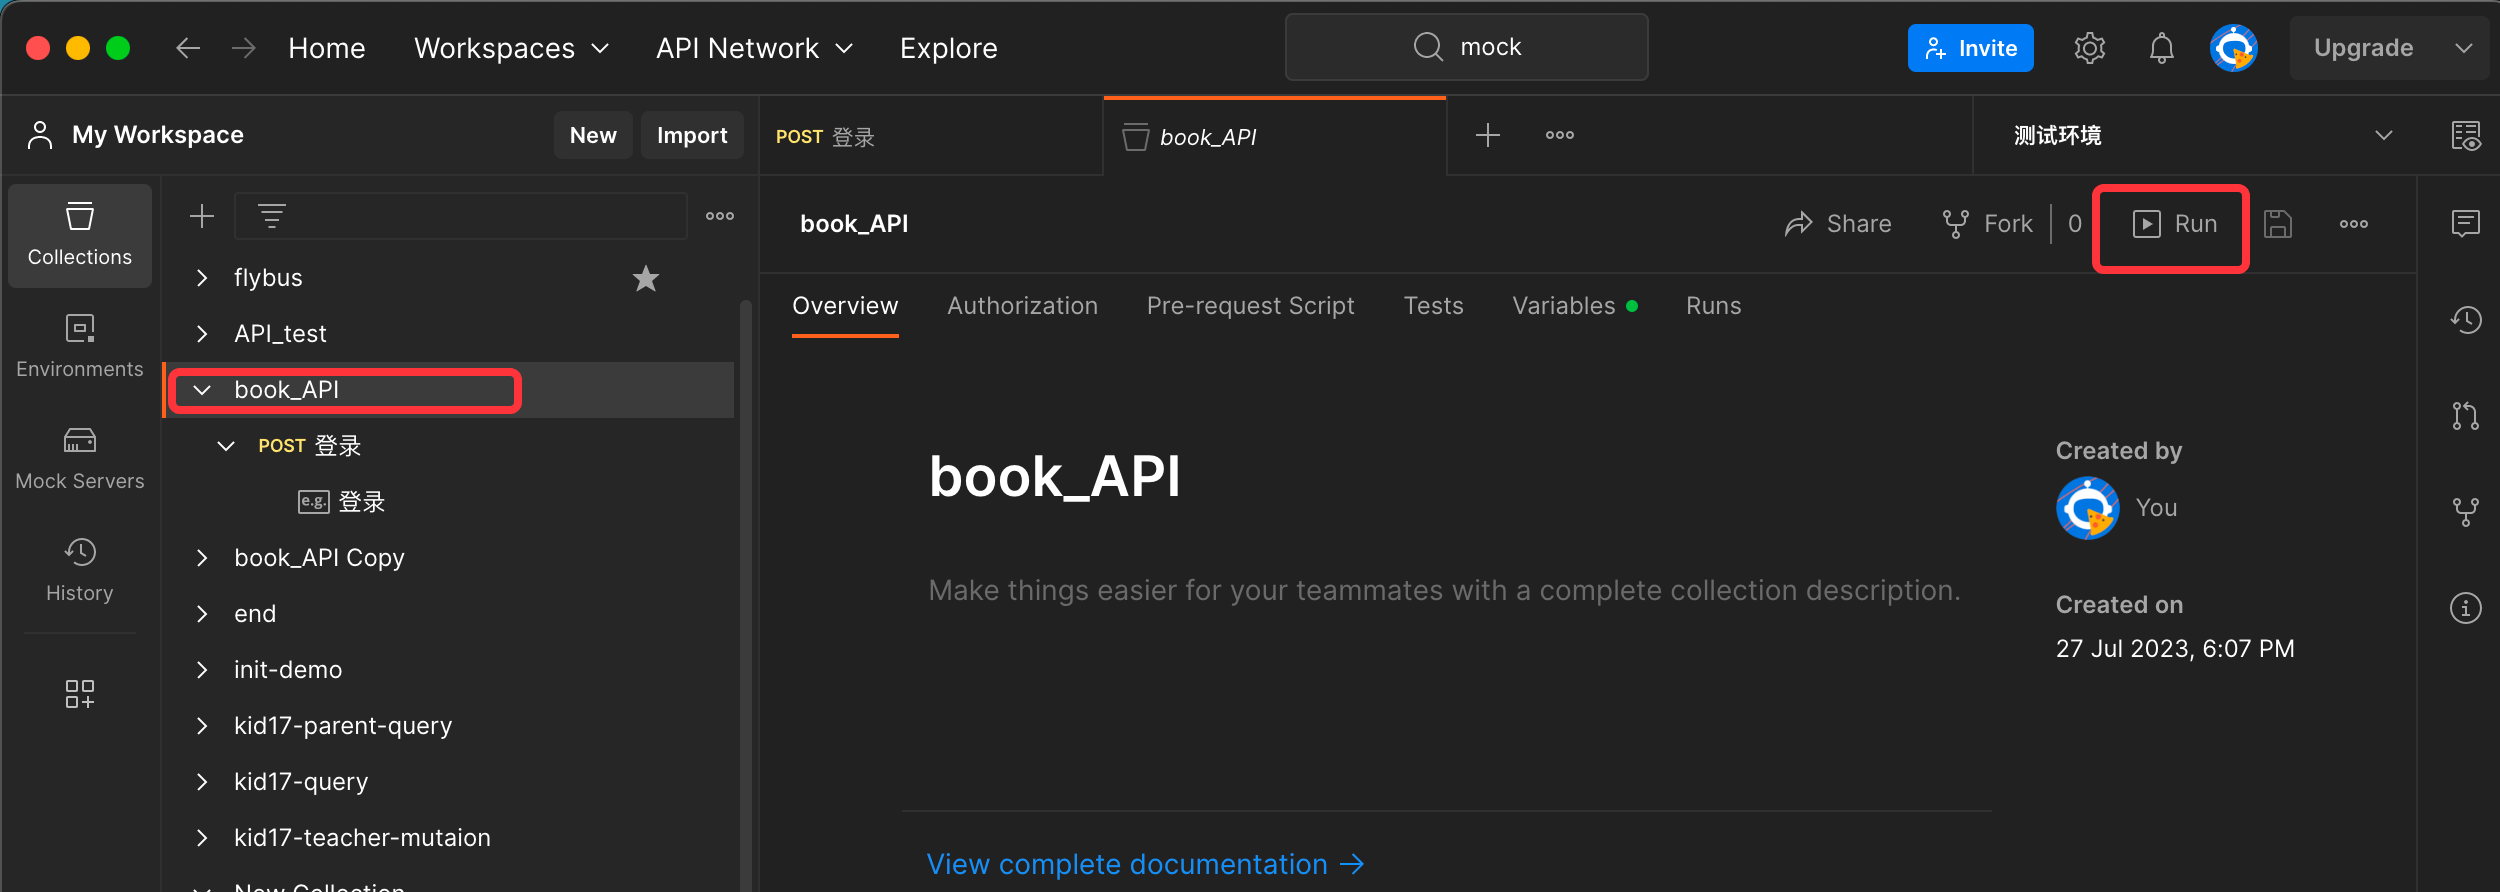Open the Collections sidebar panel
Screen dimensions: 2500x892
pyautogui.click(x=80, y=235)
